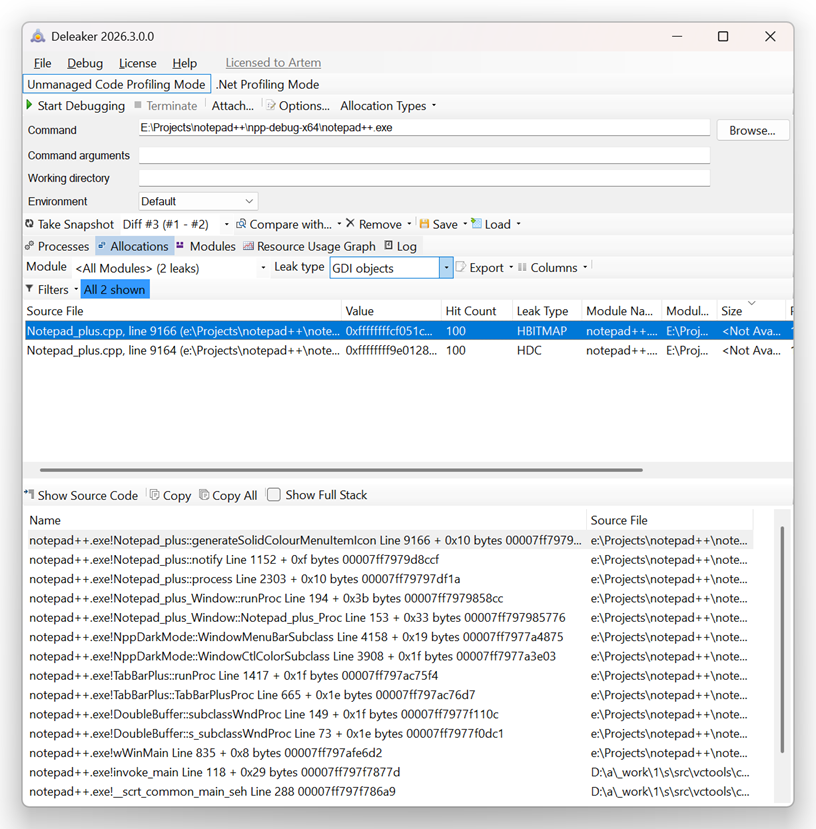This screenshot has width=816, height=829.
Task: Click the Modules tab icon
Action: coord(180,245)
